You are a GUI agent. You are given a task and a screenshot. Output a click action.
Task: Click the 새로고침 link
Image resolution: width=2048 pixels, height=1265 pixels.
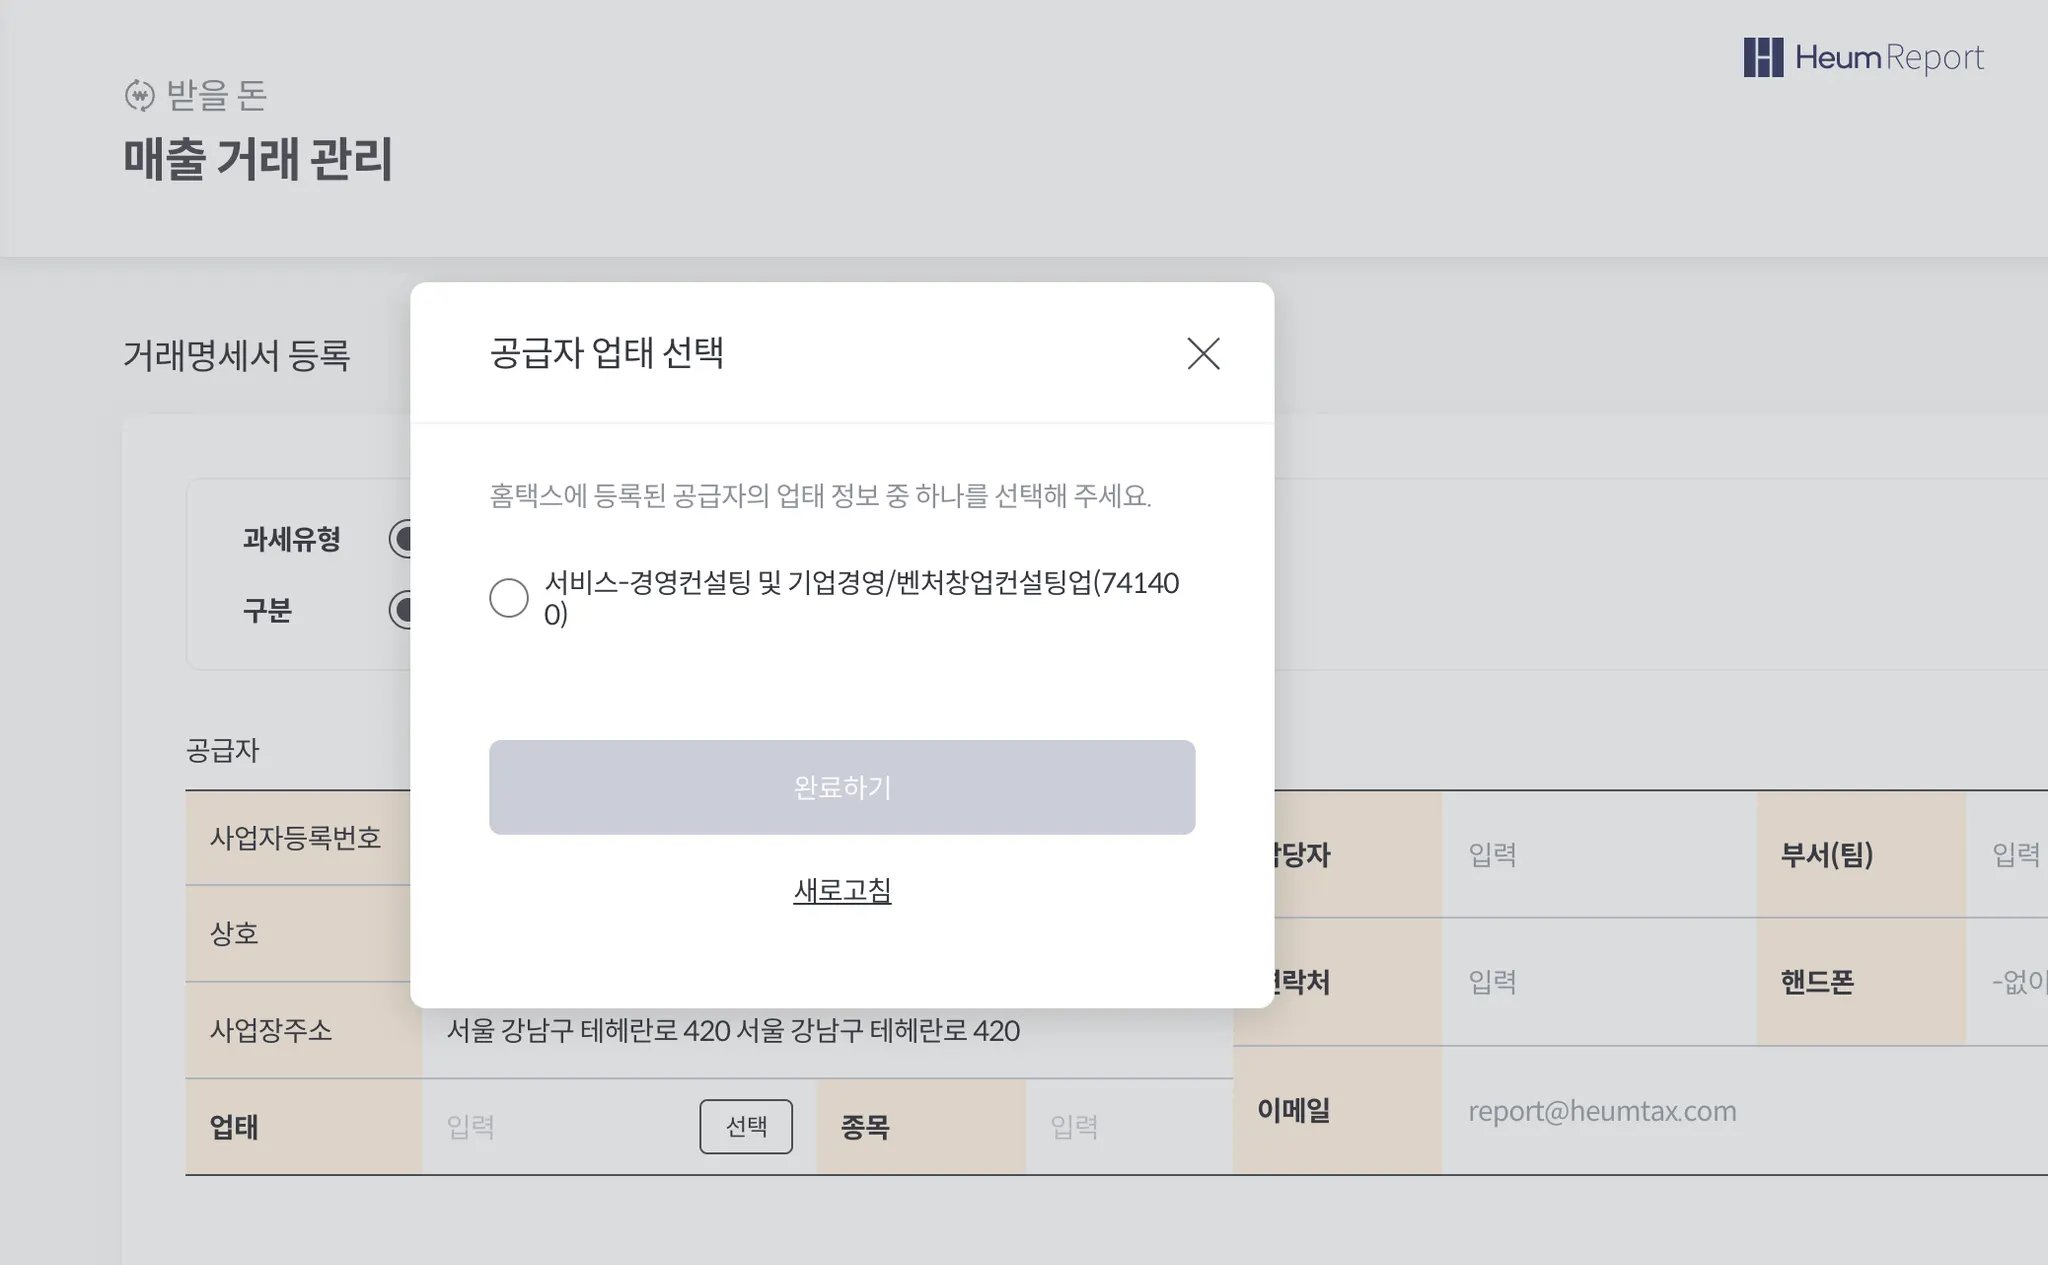coord(841,890)
